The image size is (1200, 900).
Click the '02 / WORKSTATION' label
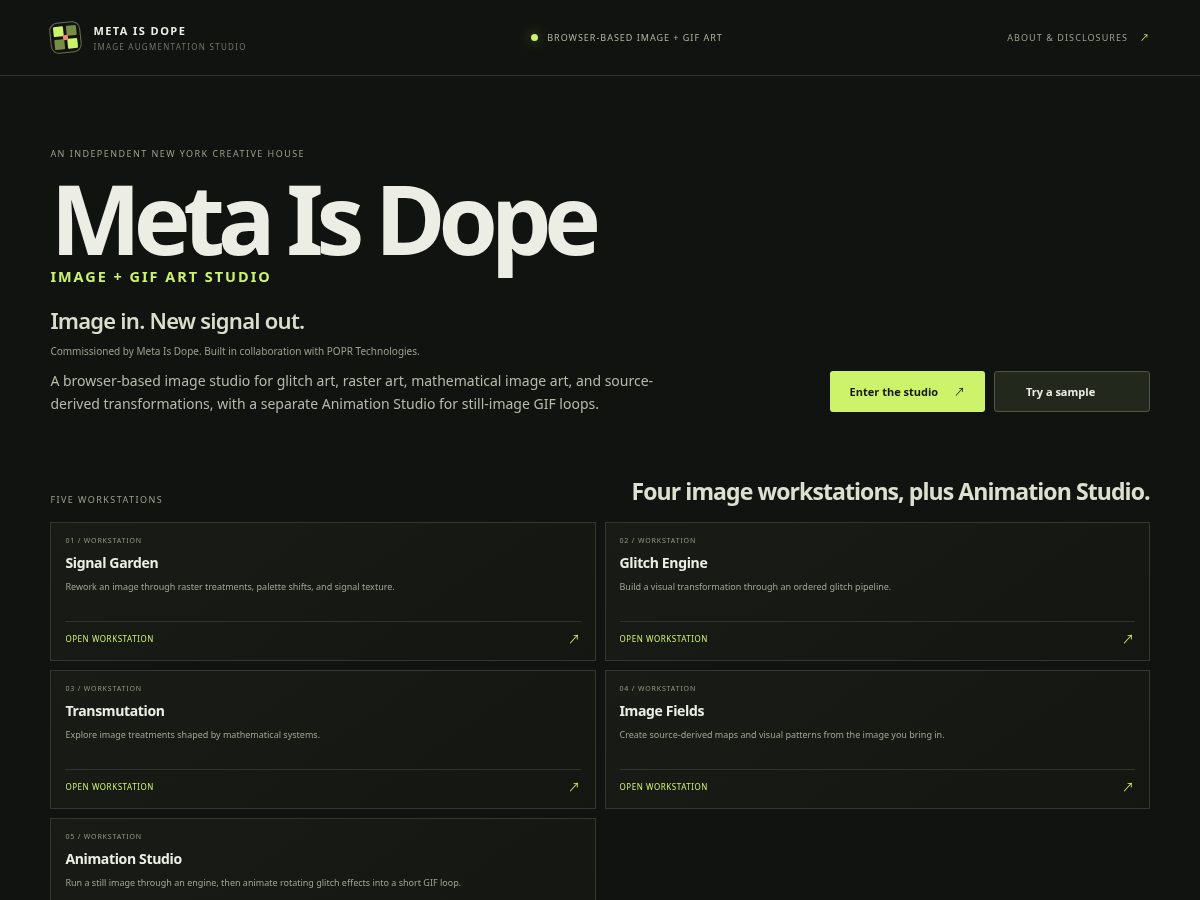(658, 541)
